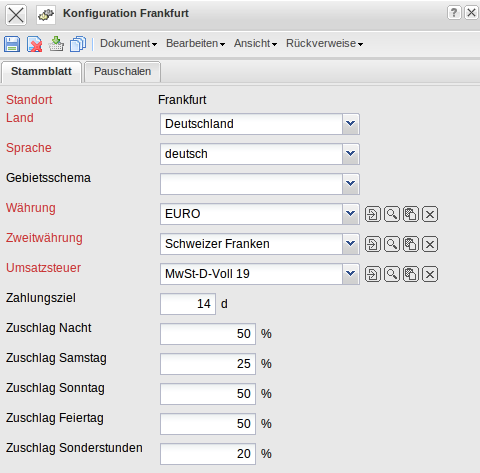Viewport: 480px width, 473px height.
Task: Click the basket icon with green arrow
Action: [56, 44]
